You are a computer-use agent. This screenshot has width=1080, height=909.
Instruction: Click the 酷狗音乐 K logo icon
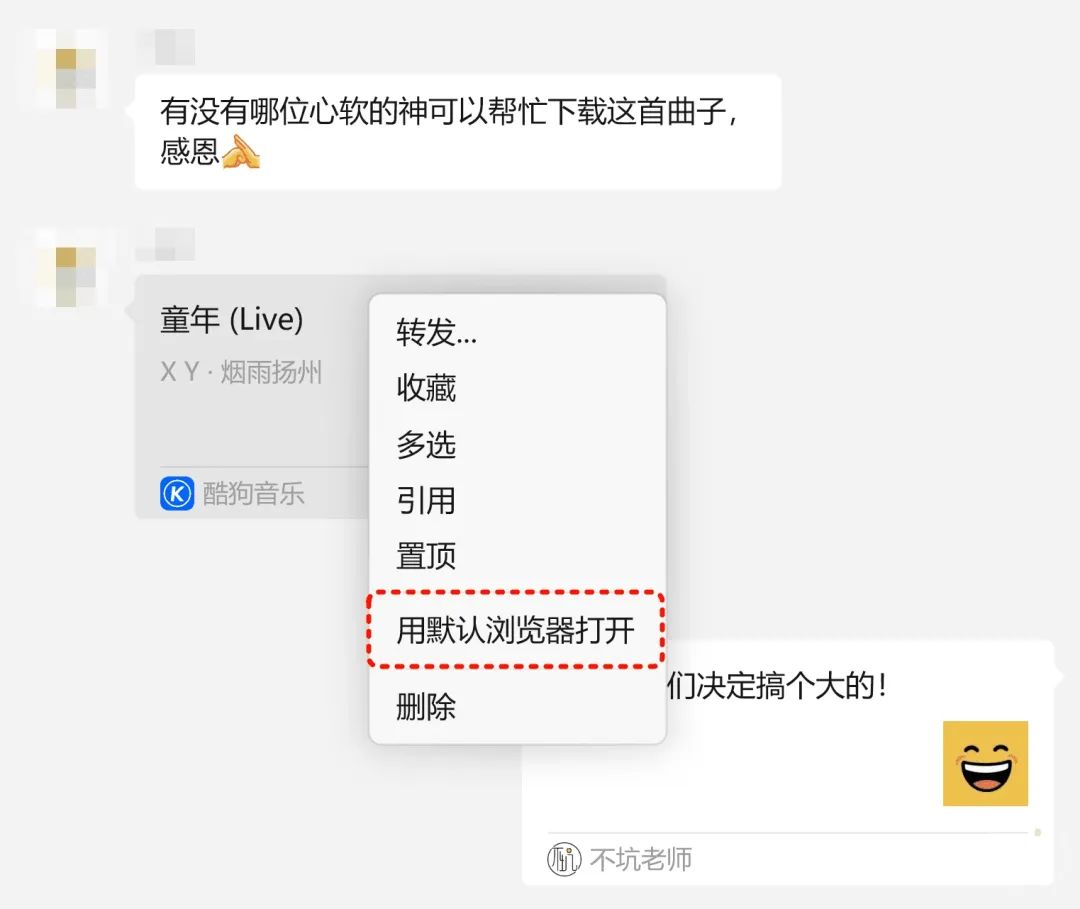(x=177, y=494)
